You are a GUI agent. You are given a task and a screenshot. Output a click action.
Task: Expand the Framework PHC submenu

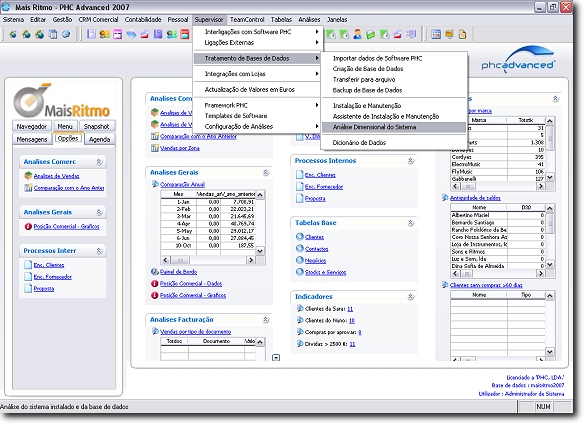coord(258,105)
